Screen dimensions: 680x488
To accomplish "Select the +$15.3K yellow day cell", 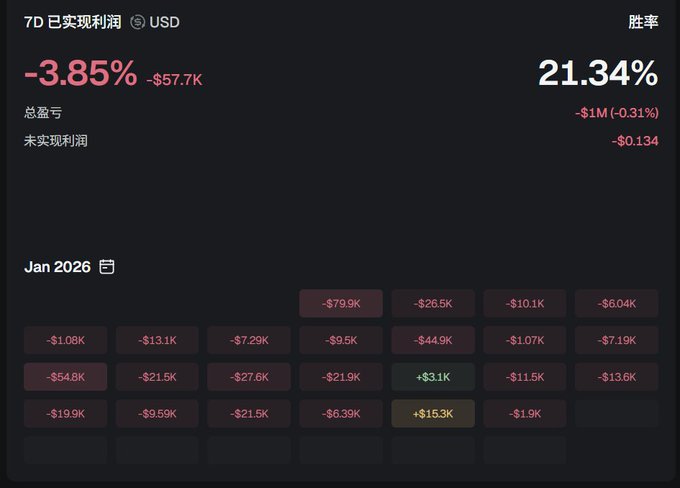I will pos(433,414).
